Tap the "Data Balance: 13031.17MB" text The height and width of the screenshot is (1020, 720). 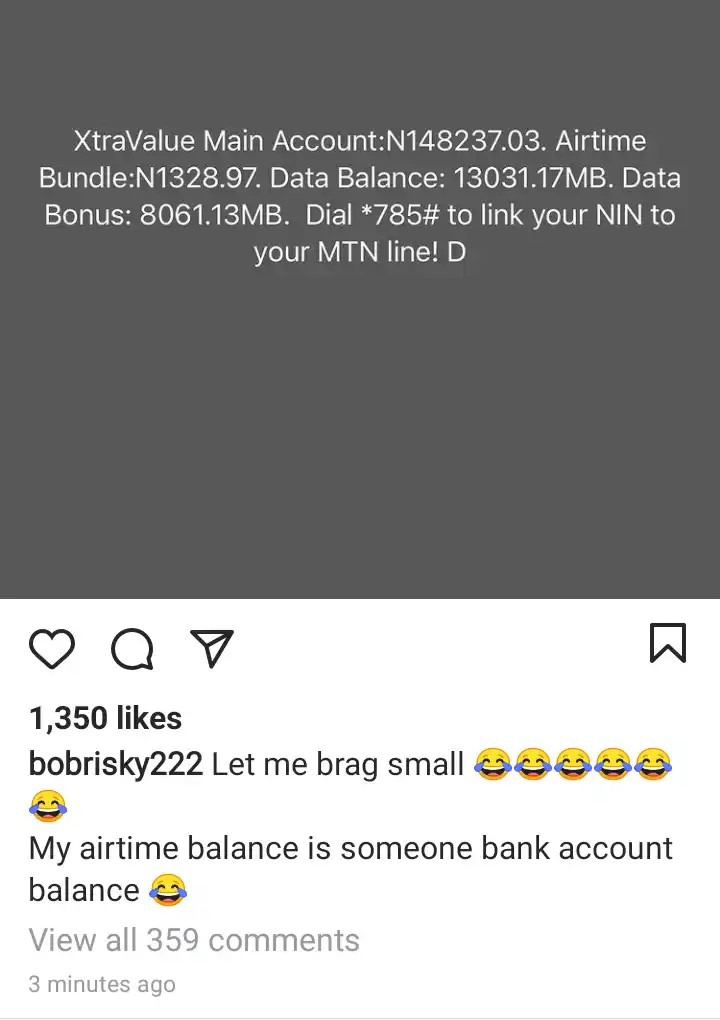tap(440, 178)
